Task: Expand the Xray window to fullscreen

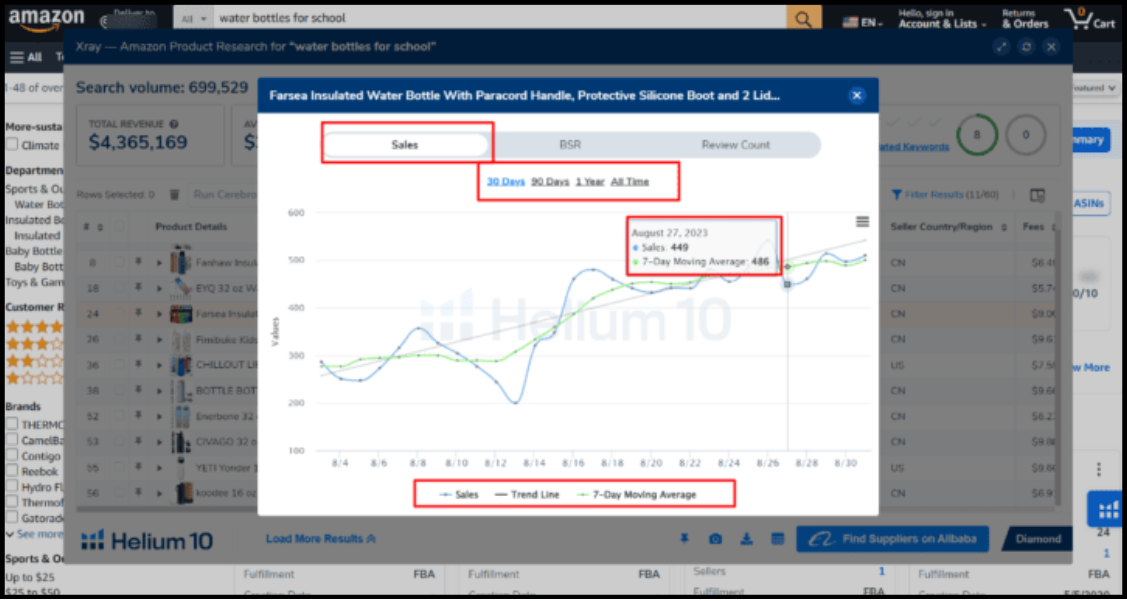Action: coord(1001,47)
